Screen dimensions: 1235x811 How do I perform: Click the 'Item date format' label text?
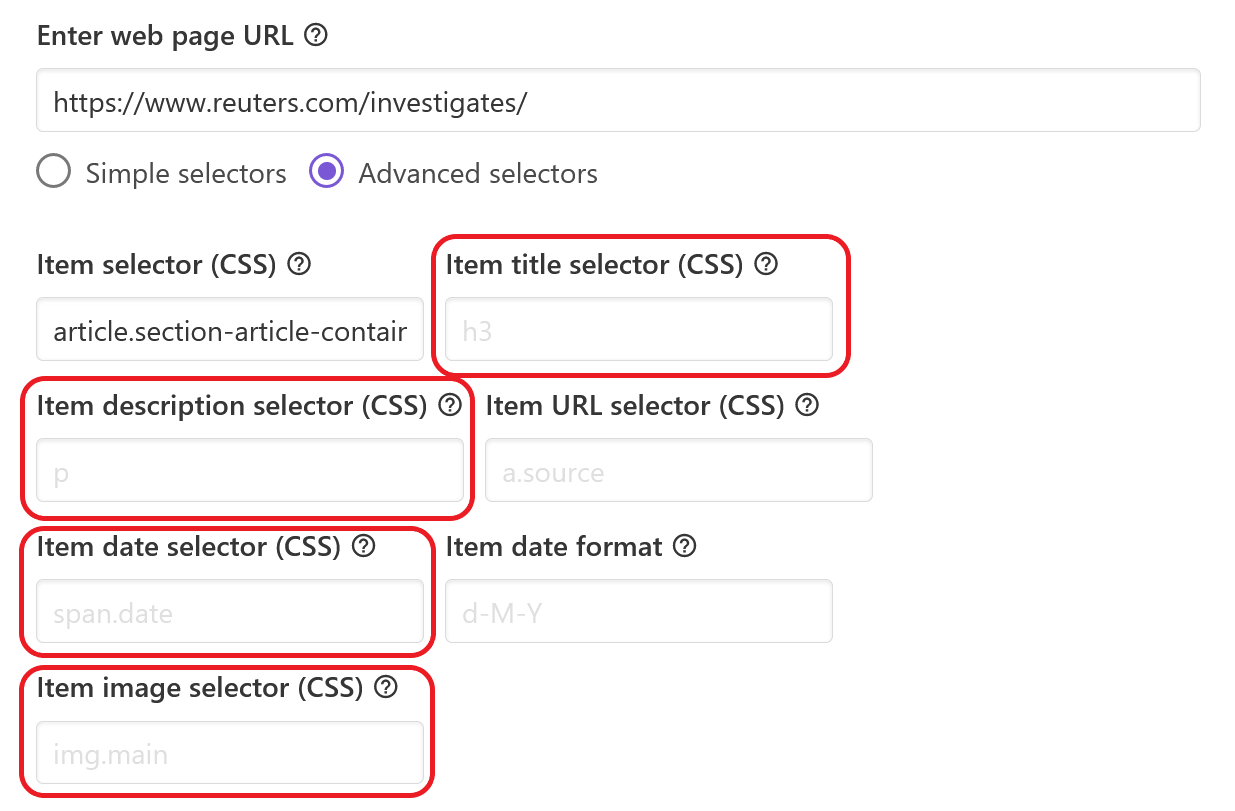coord(554,547)
